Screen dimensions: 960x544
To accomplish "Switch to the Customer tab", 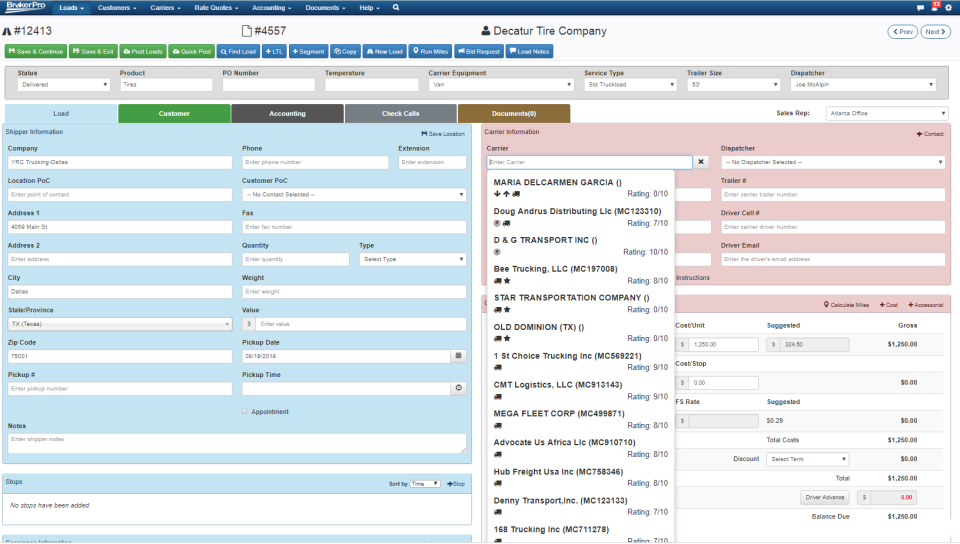I will pyautogui.click(x=174, y=113).
